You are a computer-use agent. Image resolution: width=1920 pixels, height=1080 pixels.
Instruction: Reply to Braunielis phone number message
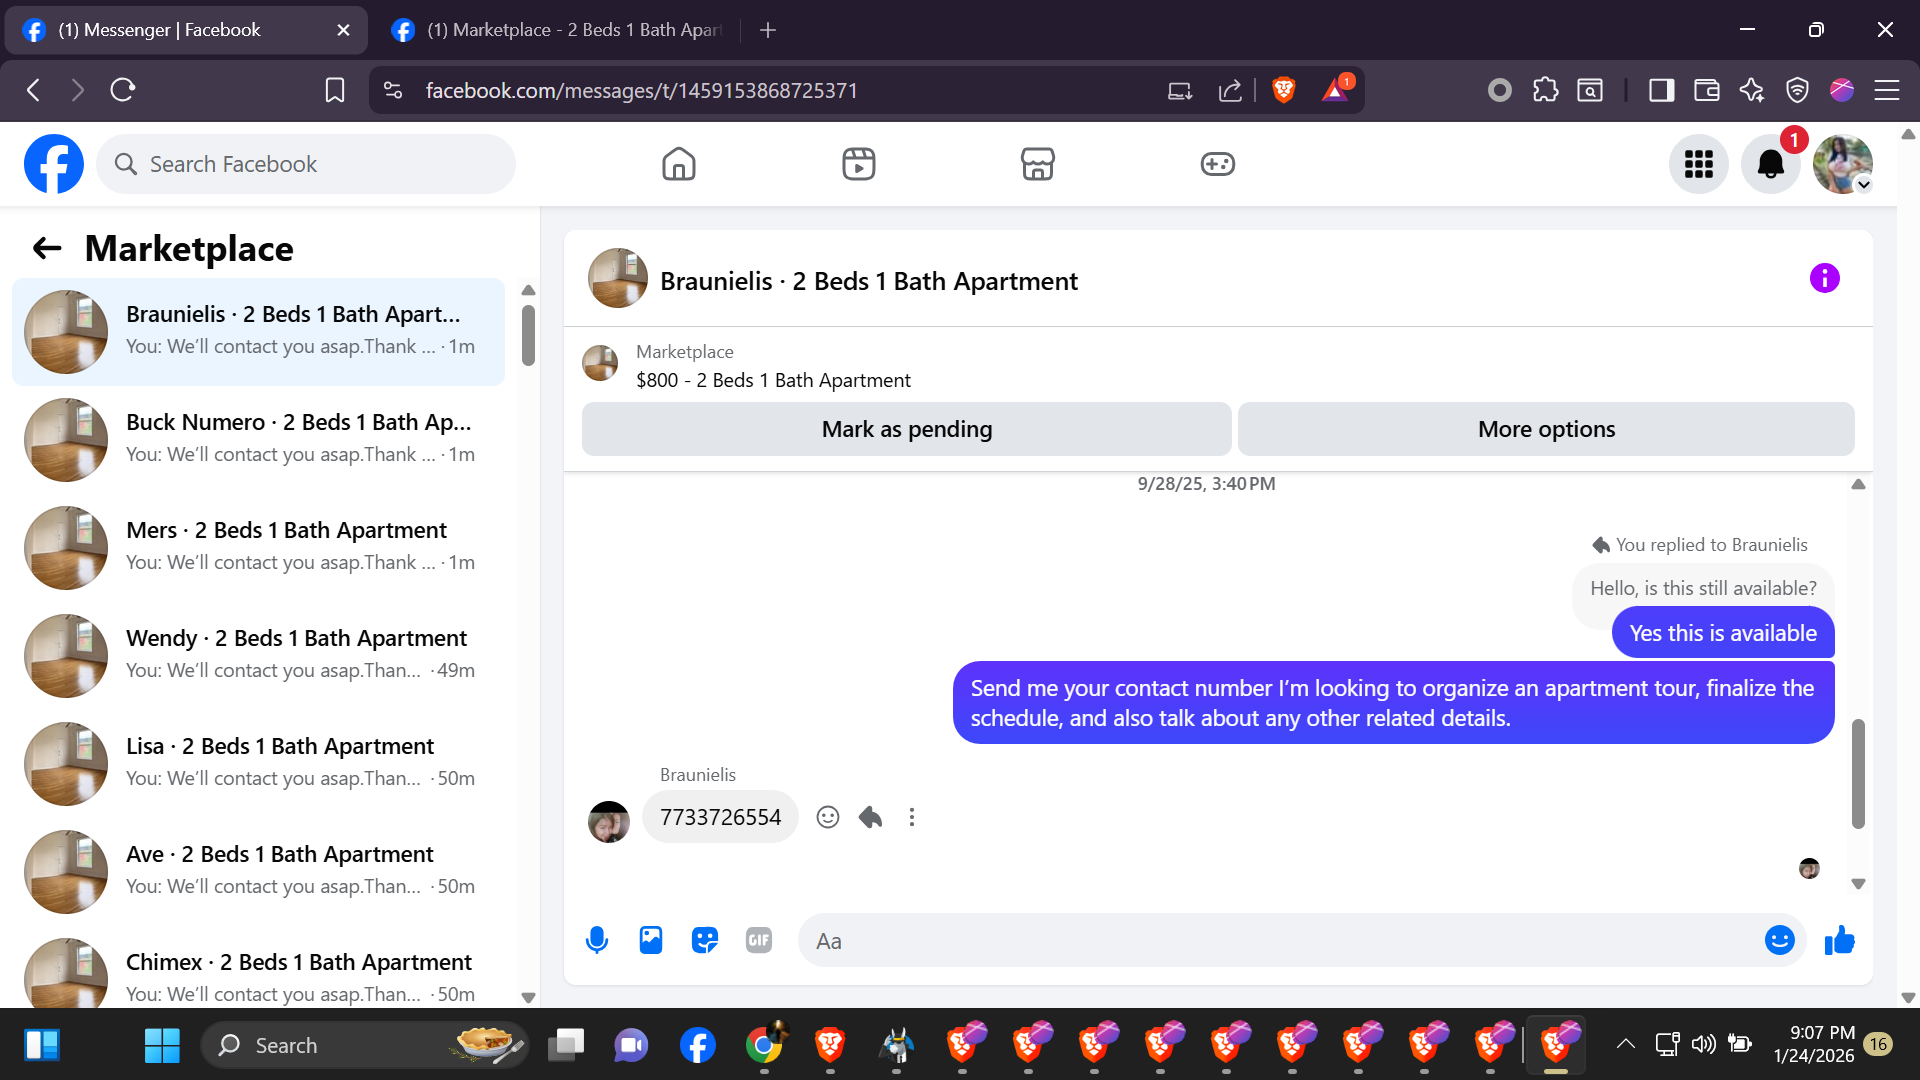(870, 817)
